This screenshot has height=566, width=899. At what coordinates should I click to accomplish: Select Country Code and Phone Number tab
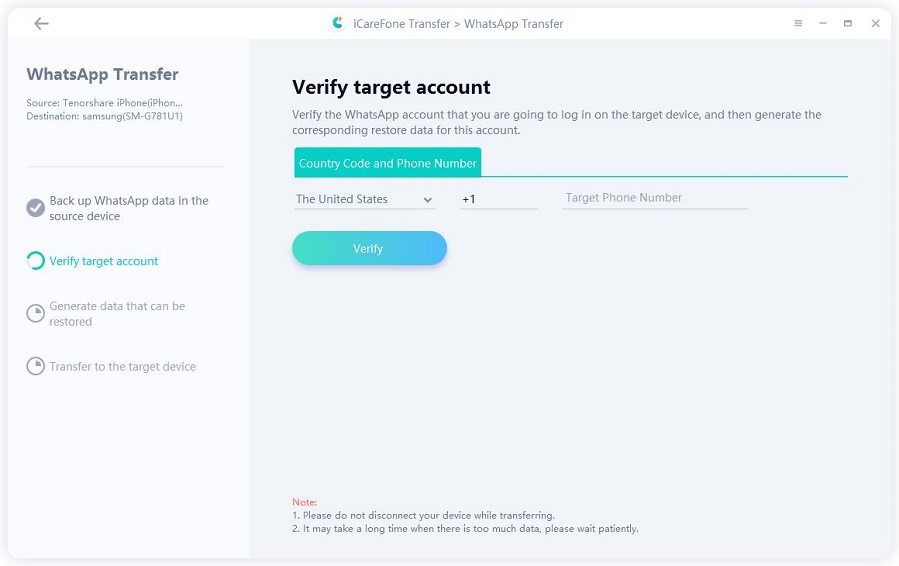[387, 163]
